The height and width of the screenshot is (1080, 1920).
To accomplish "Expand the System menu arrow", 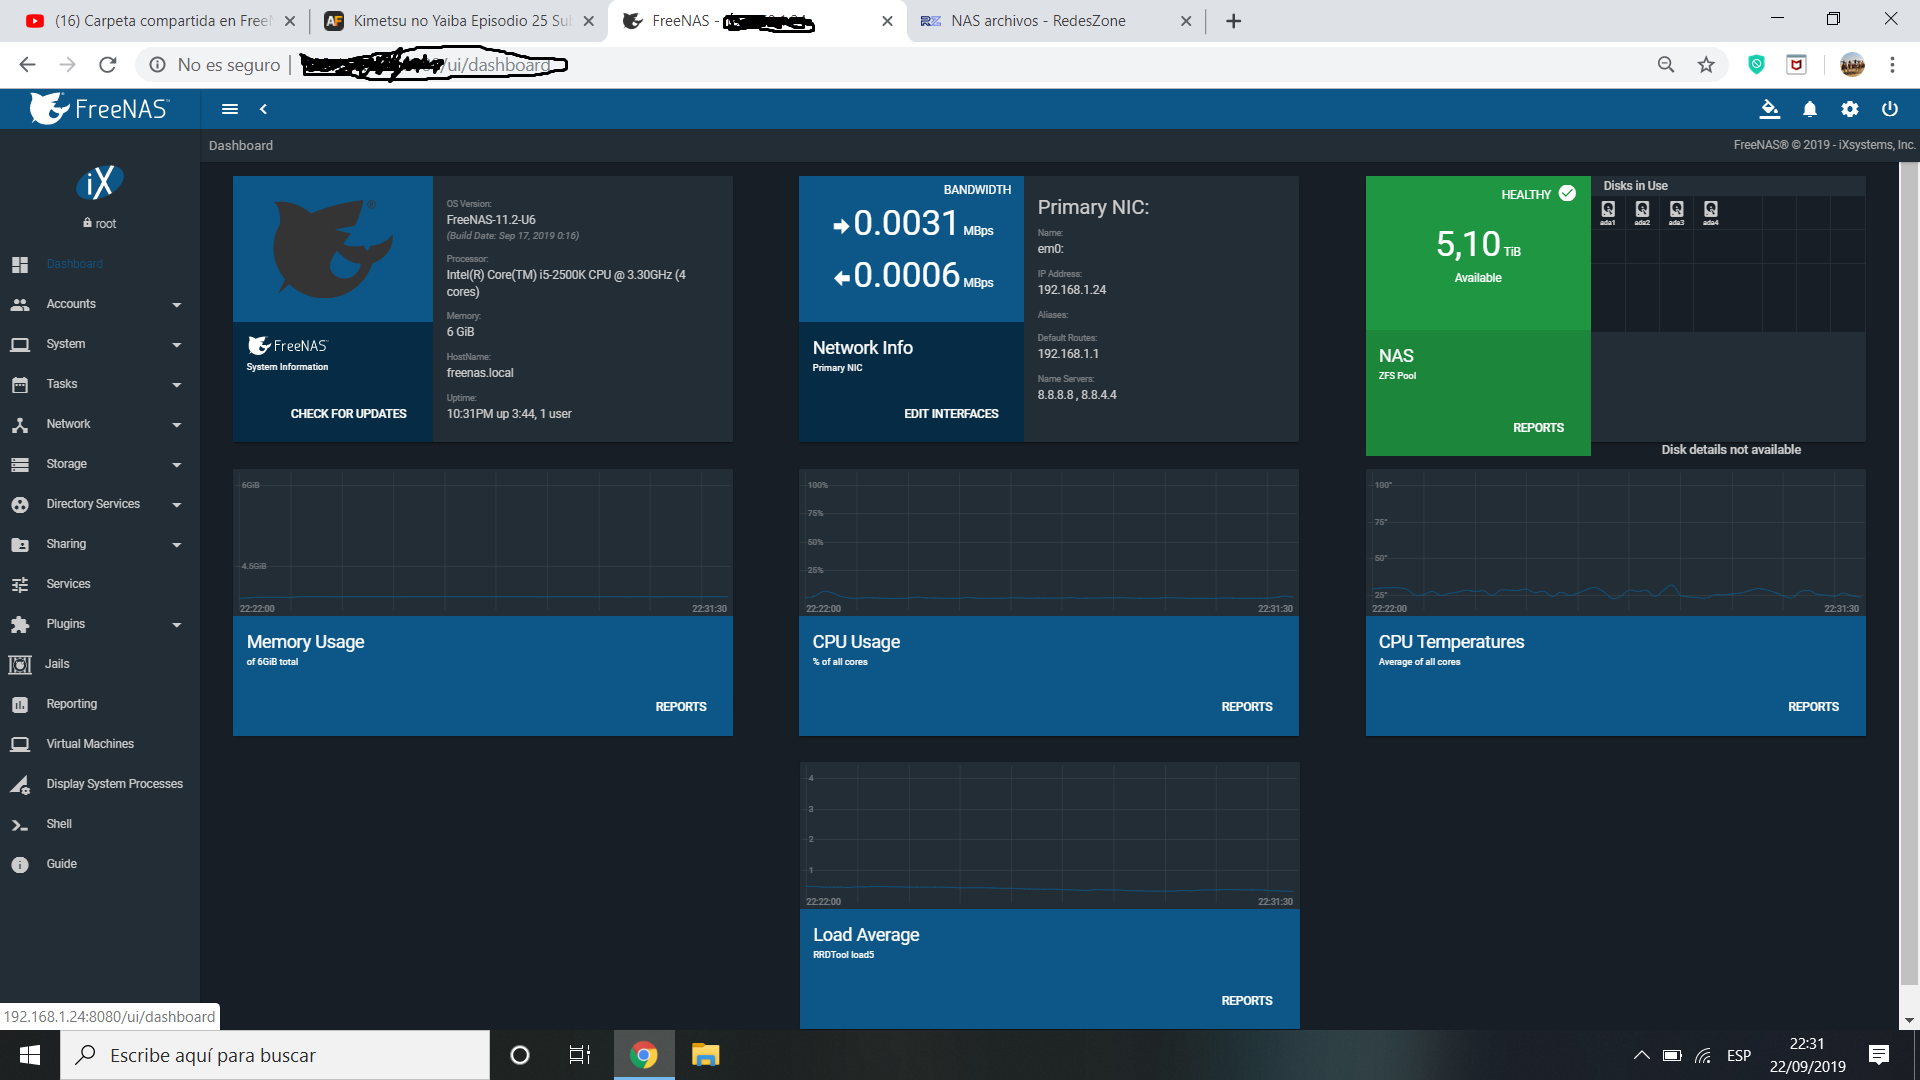I will pyautogui.click(x=177, y=345).
